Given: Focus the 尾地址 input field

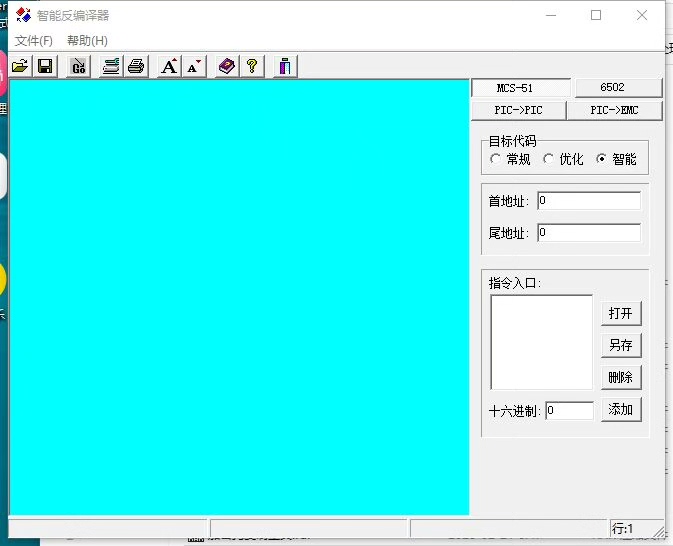Looking at the screenshot, I should click(589, 233).
